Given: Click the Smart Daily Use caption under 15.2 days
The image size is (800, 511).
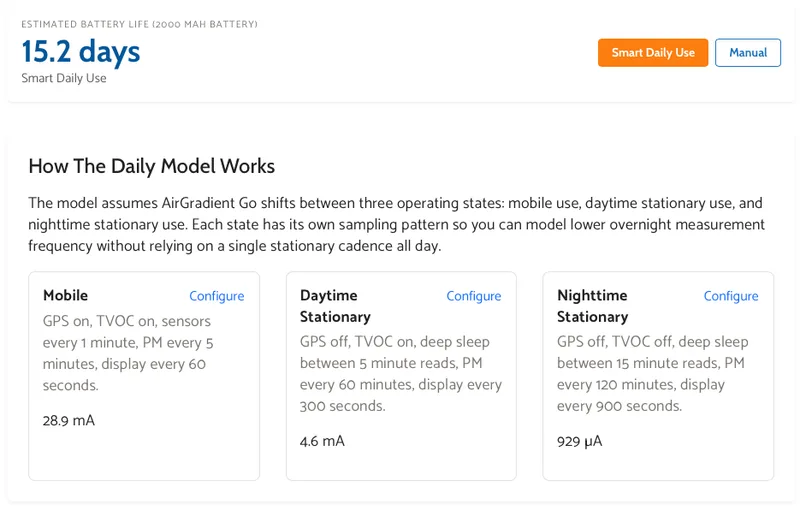Looking at the screenshot, I should 64,78.
